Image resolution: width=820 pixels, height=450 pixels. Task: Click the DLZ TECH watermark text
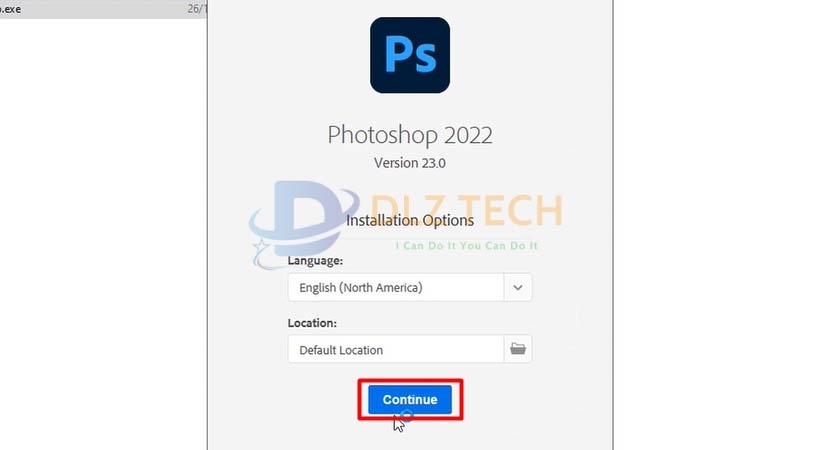click(x=467, y=210)
